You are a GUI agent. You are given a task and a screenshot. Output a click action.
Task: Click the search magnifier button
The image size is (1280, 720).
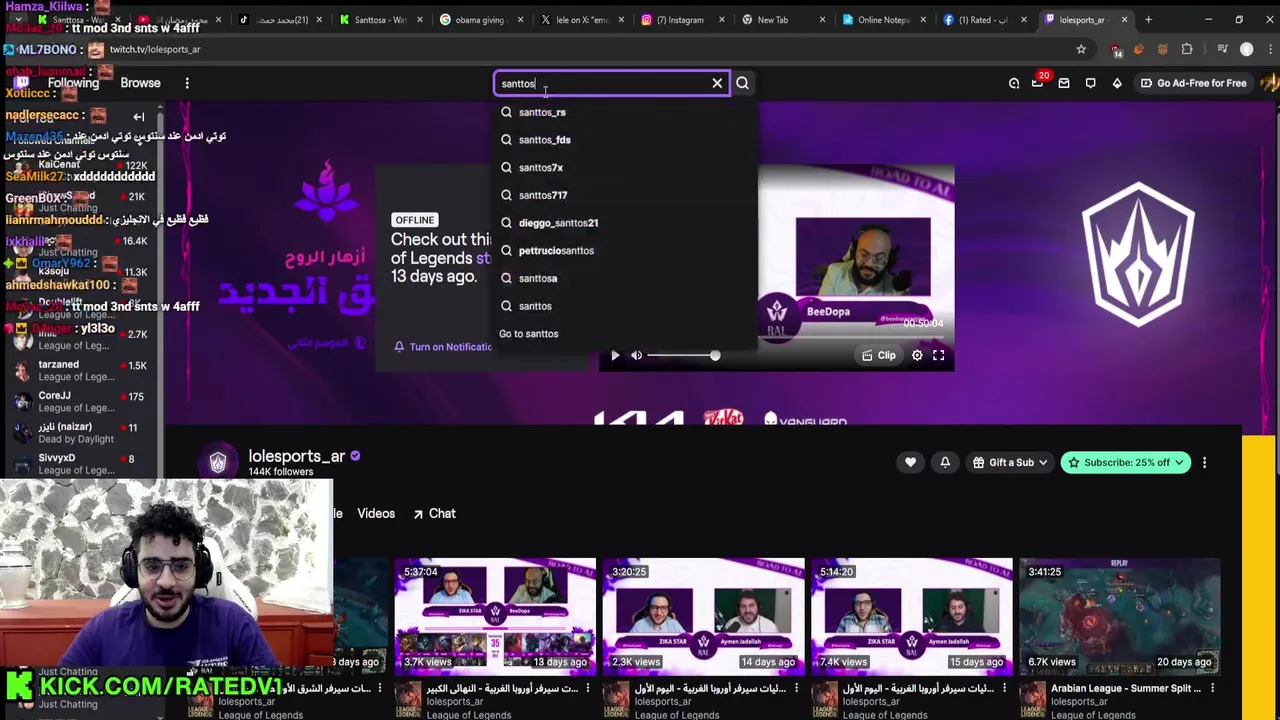click(x=742, y=83)
